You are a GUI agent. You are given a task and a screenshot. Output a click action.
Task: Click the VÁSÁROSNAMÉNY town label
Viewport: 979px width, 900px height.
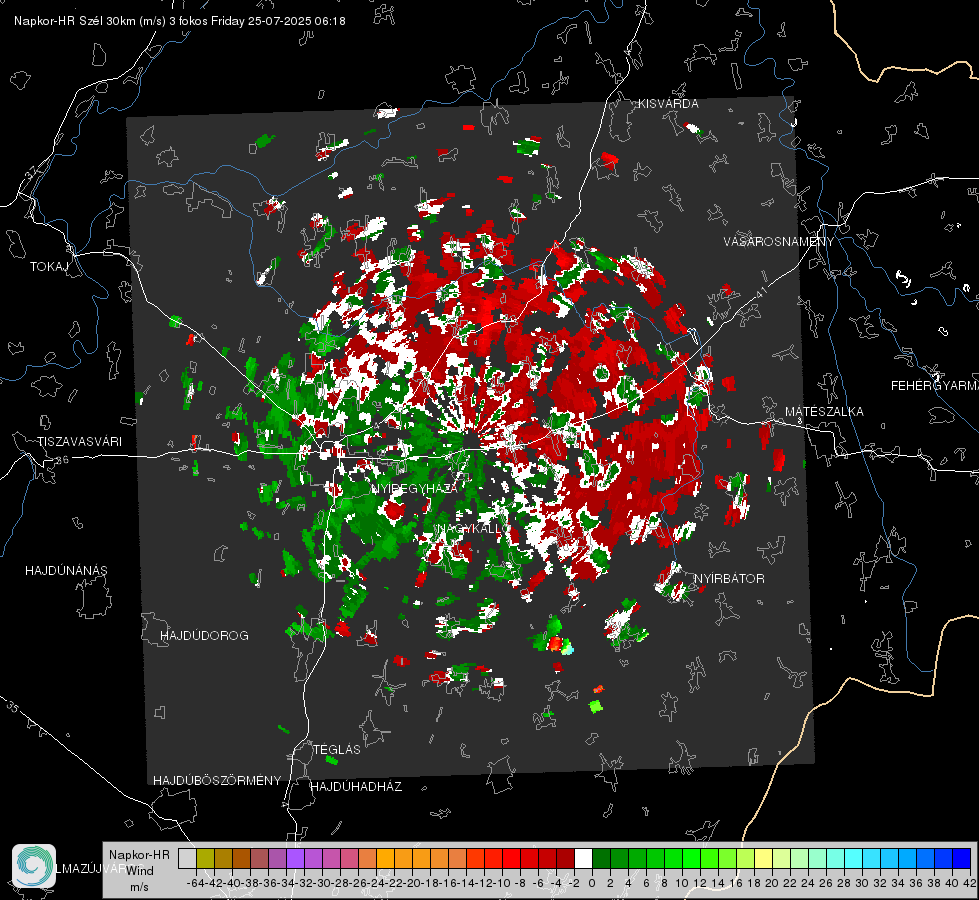[x=779, y=242]
